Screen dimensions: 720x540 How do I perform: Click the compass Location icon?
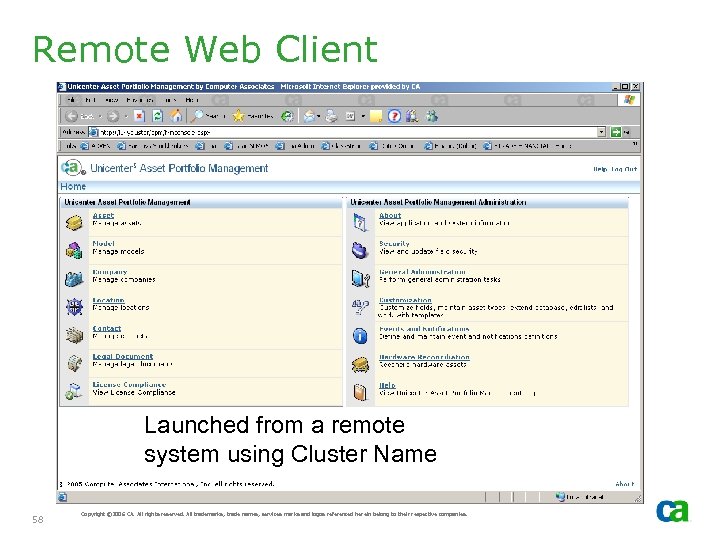pyautogui.click(x=74, y=307)
